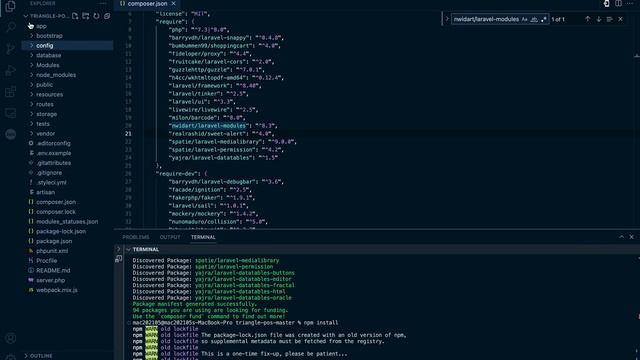Select the composer.json editor tab

147,3
